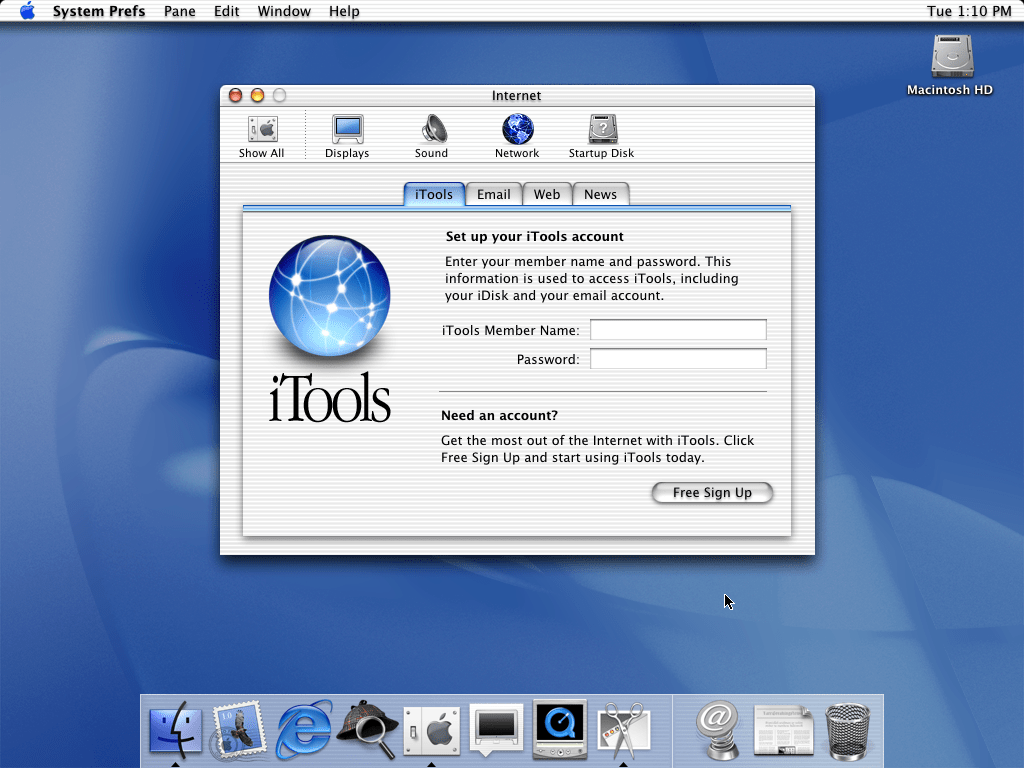1024x768 pixels.
Task: Click the iTools Member Name field
Action: [679, 330]
